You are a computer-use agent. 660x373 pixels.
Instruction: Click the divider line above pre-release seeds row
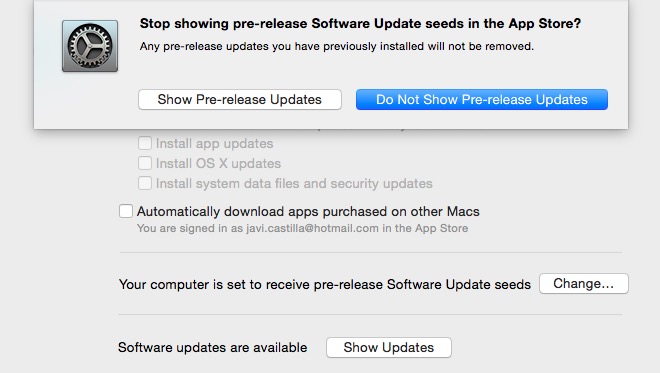click(x=370, y=253)
